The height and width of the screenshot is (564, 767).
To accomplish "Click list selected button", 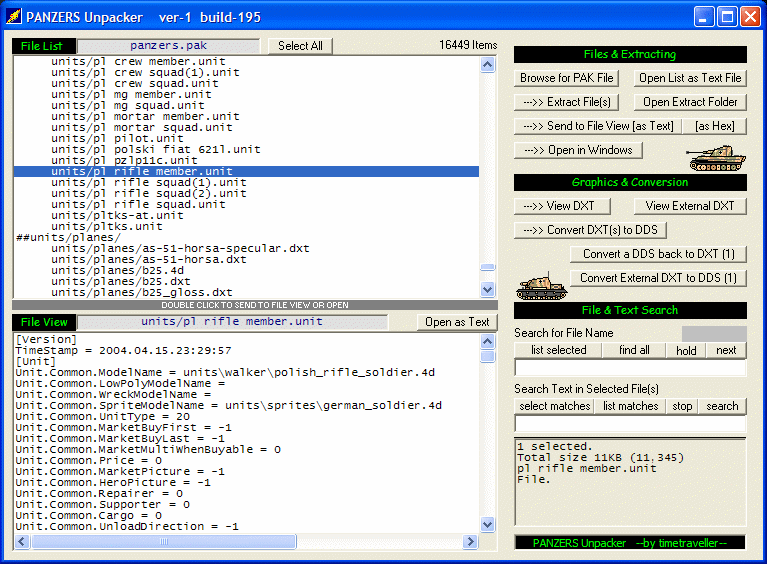I will coord(559,350).
